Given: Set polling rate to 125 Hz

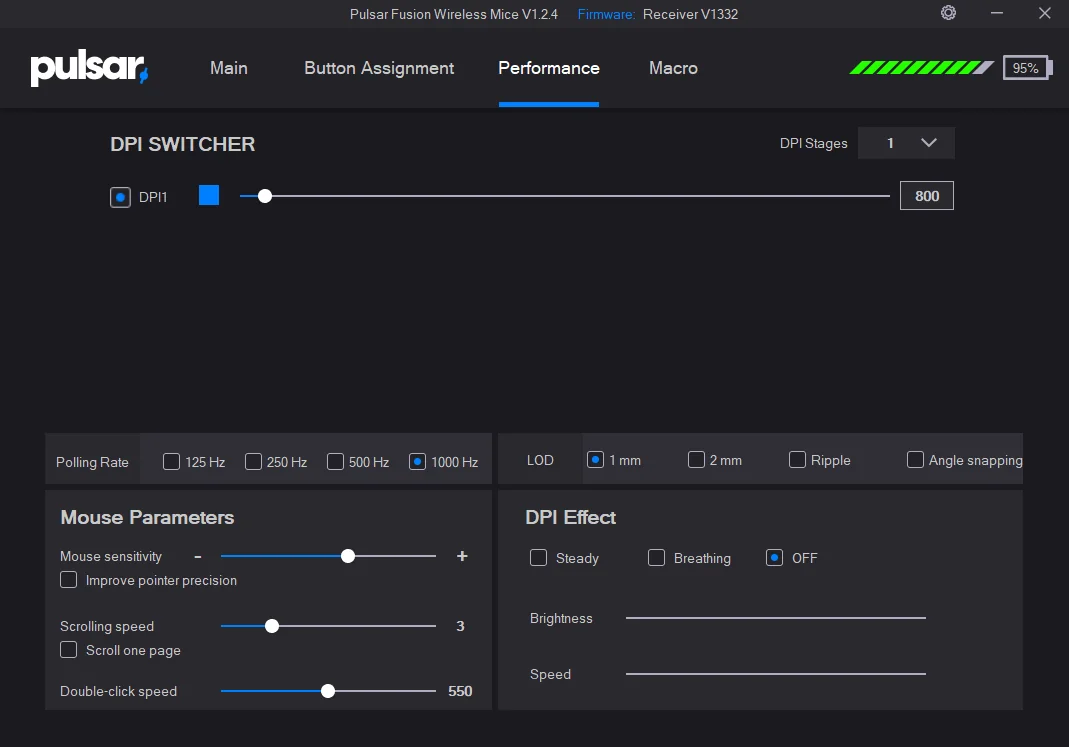Looking at the screenshot, I should click(x=171, y=461).
